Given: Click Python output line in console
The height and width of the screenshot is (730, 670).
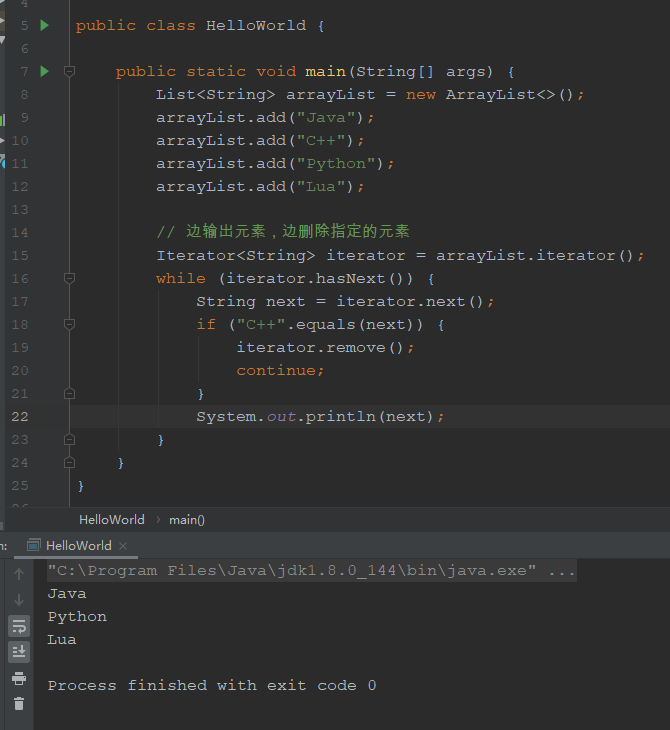Looking at the screenshot, I should pyautogui.click(x=77, y=617).
